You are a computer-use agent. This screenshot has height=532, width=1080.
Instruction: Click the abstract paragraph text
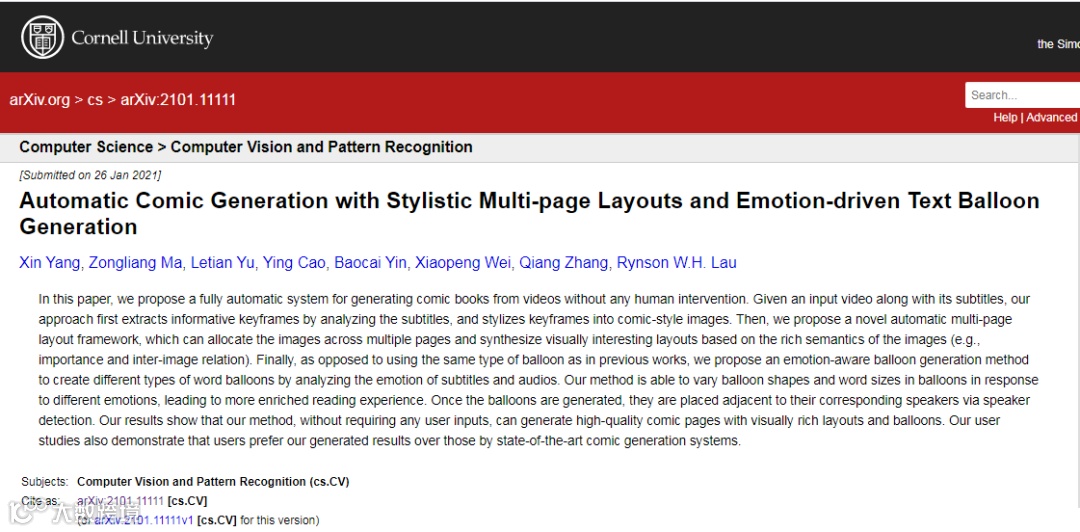tap(539, 370)
